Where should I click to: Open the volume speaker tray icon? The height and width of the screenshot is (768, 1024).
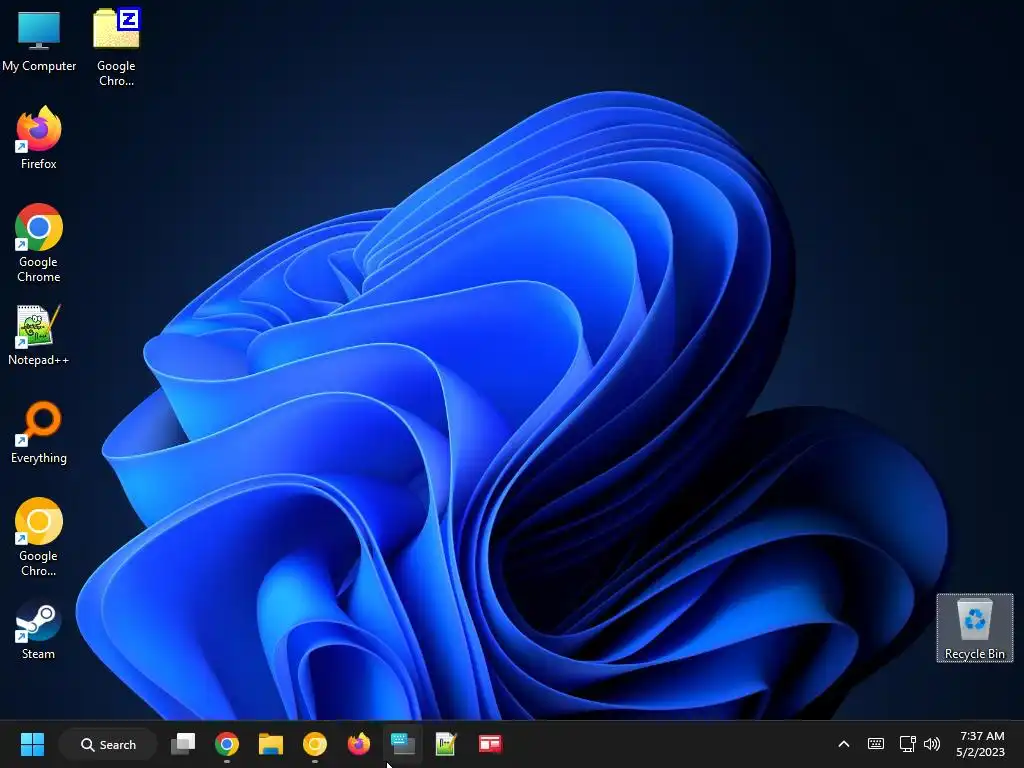pos(932,744)
